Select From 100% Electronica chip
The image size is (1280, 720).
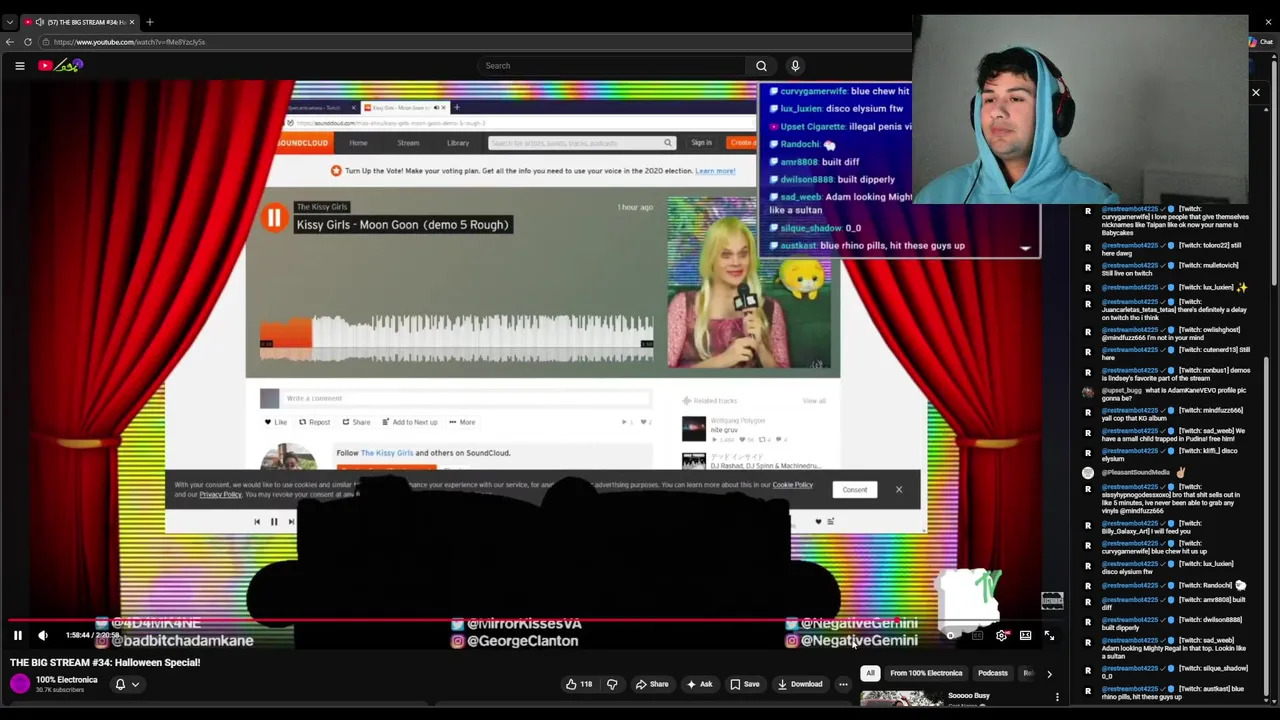[x=926, y=673]
